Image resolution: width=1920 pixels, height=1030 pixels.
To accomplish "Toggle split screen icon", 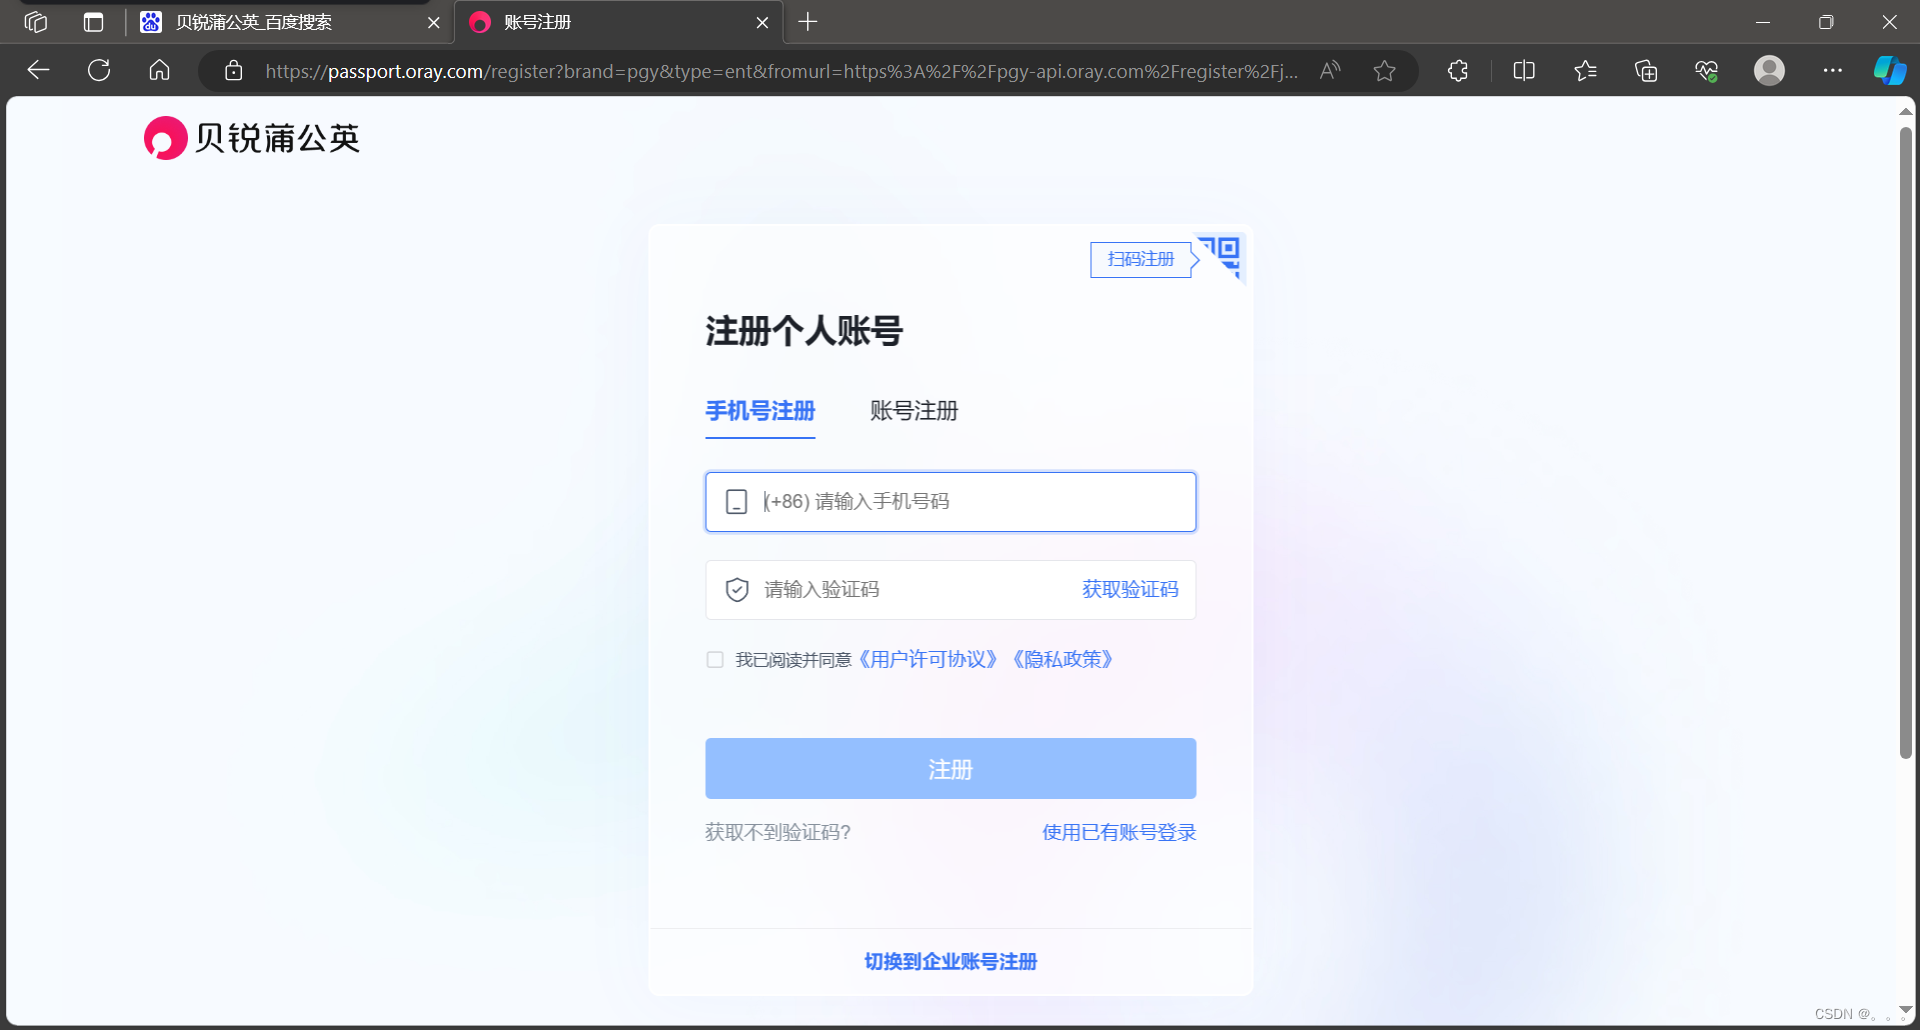I will point(1524,71).
